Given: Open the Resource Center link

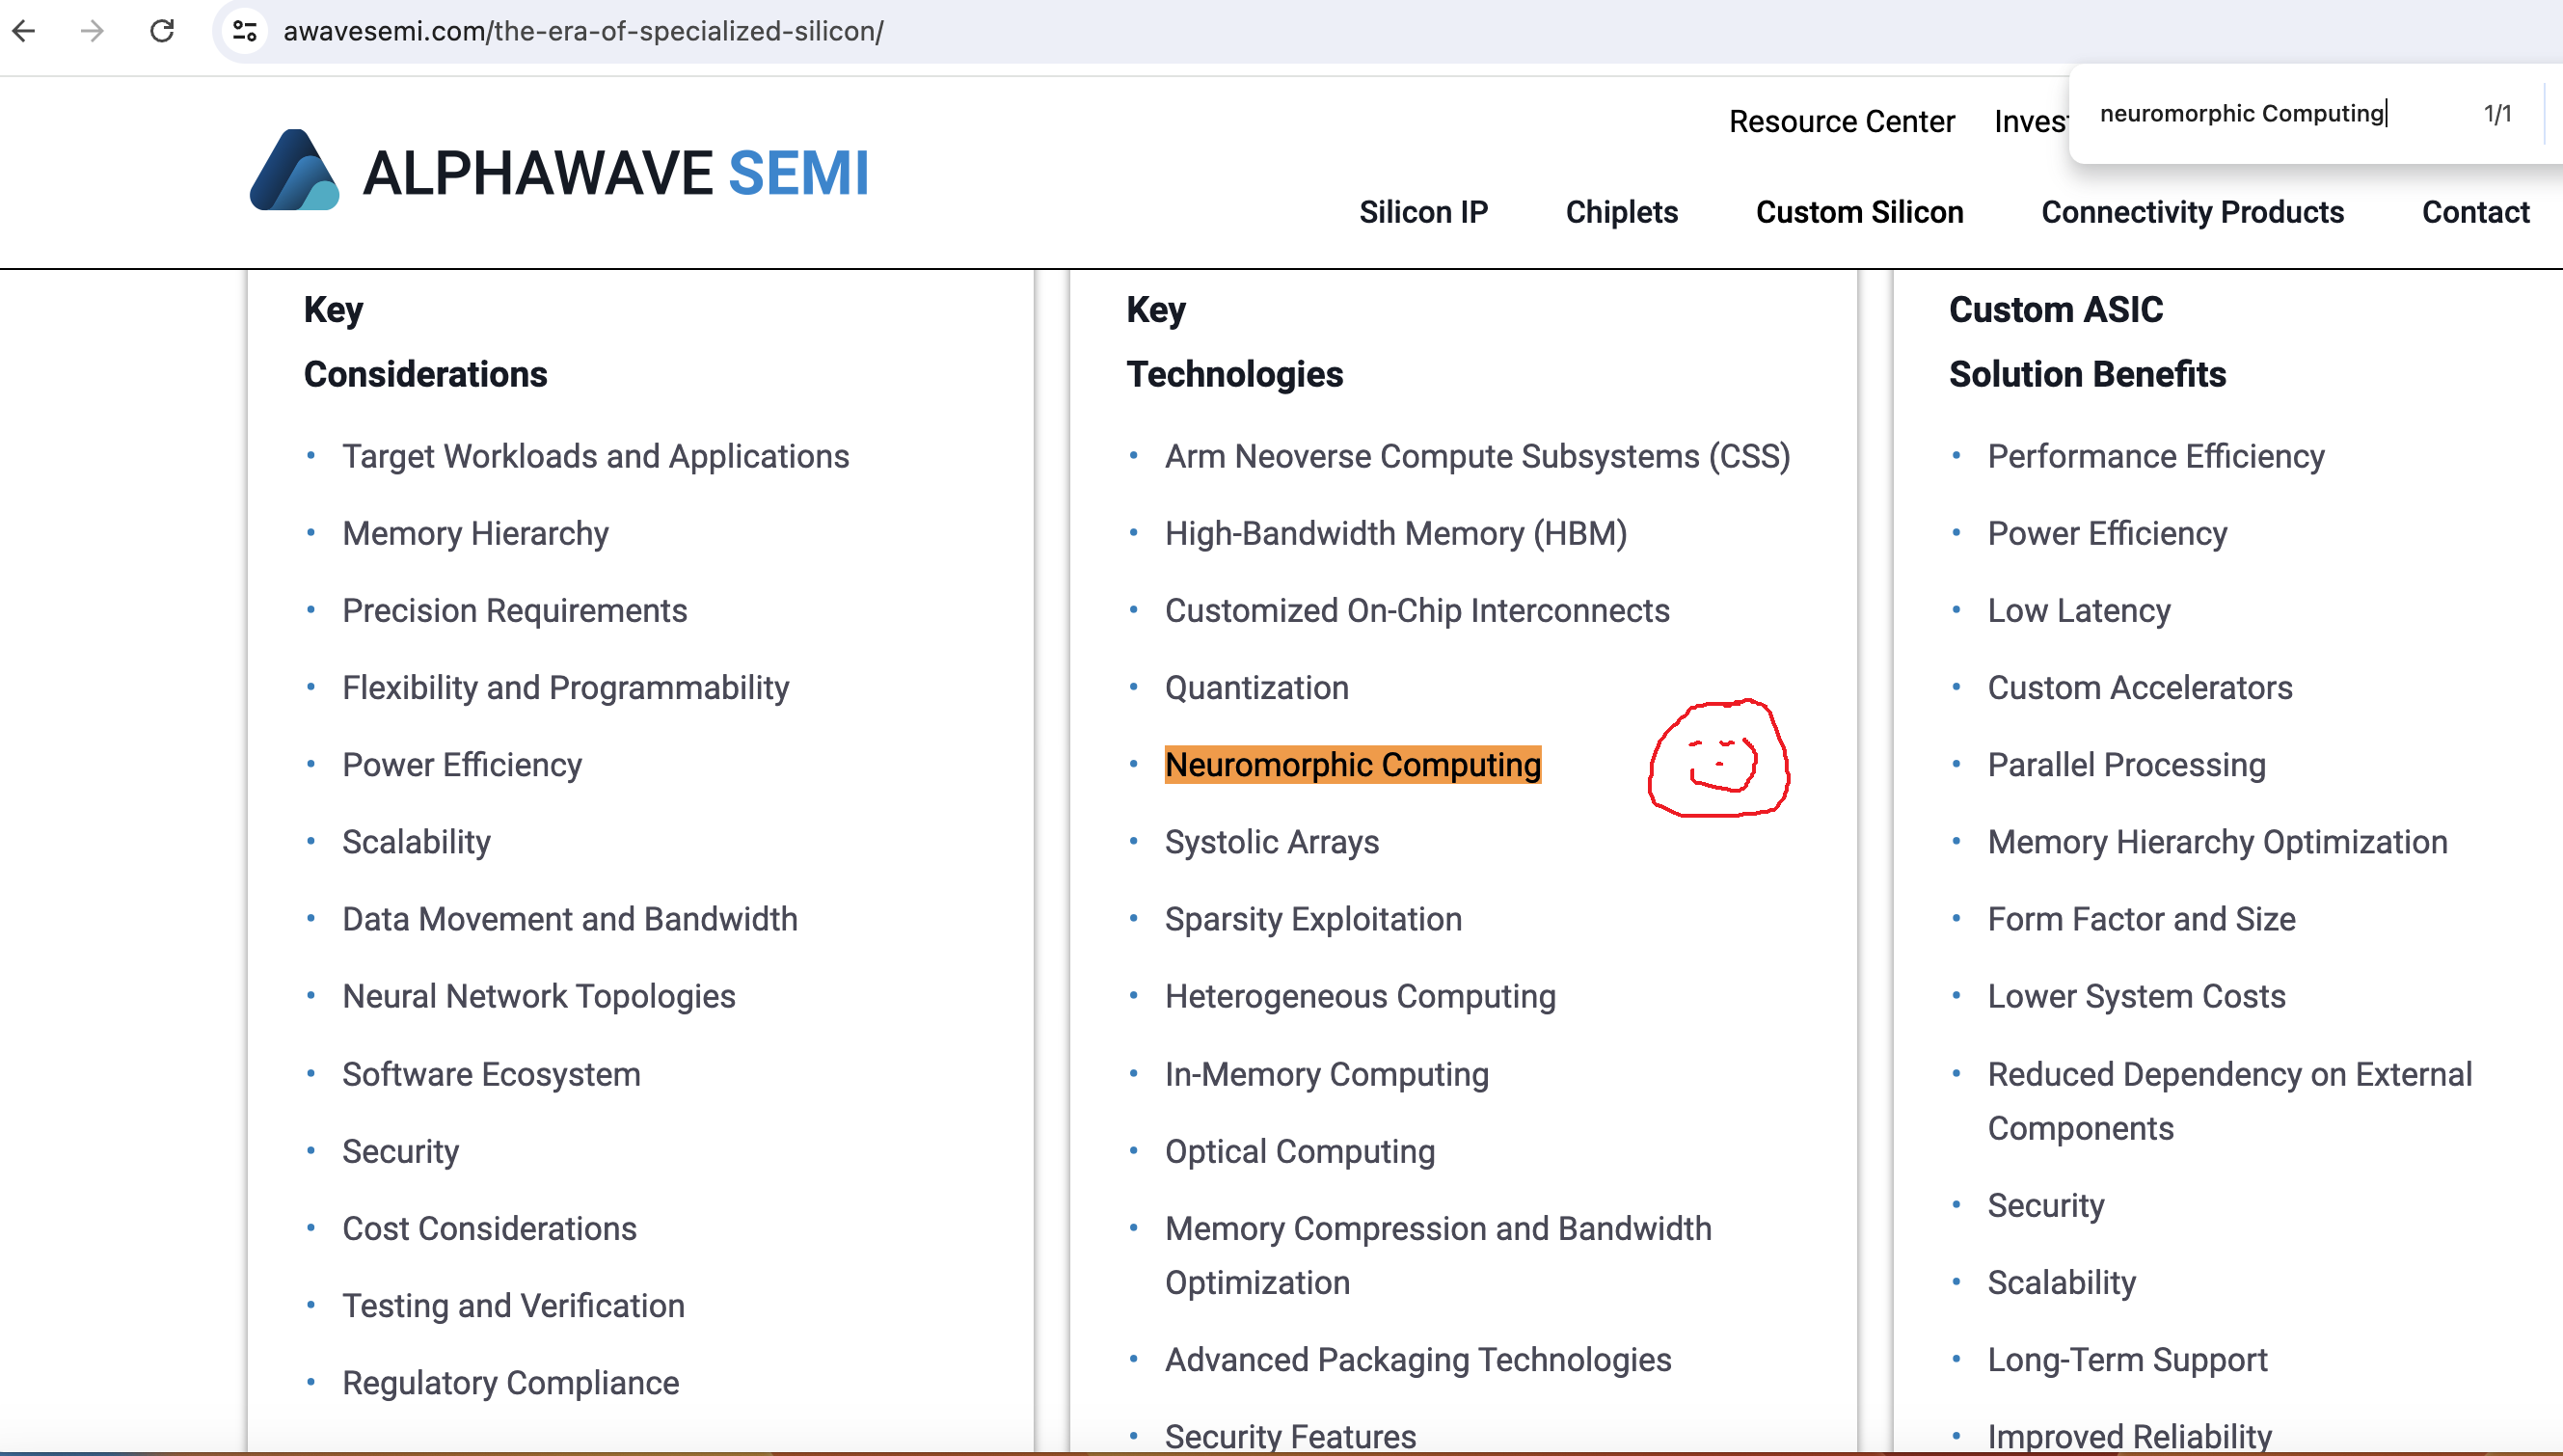Looking at the screenshot, I should (1841, 121).
